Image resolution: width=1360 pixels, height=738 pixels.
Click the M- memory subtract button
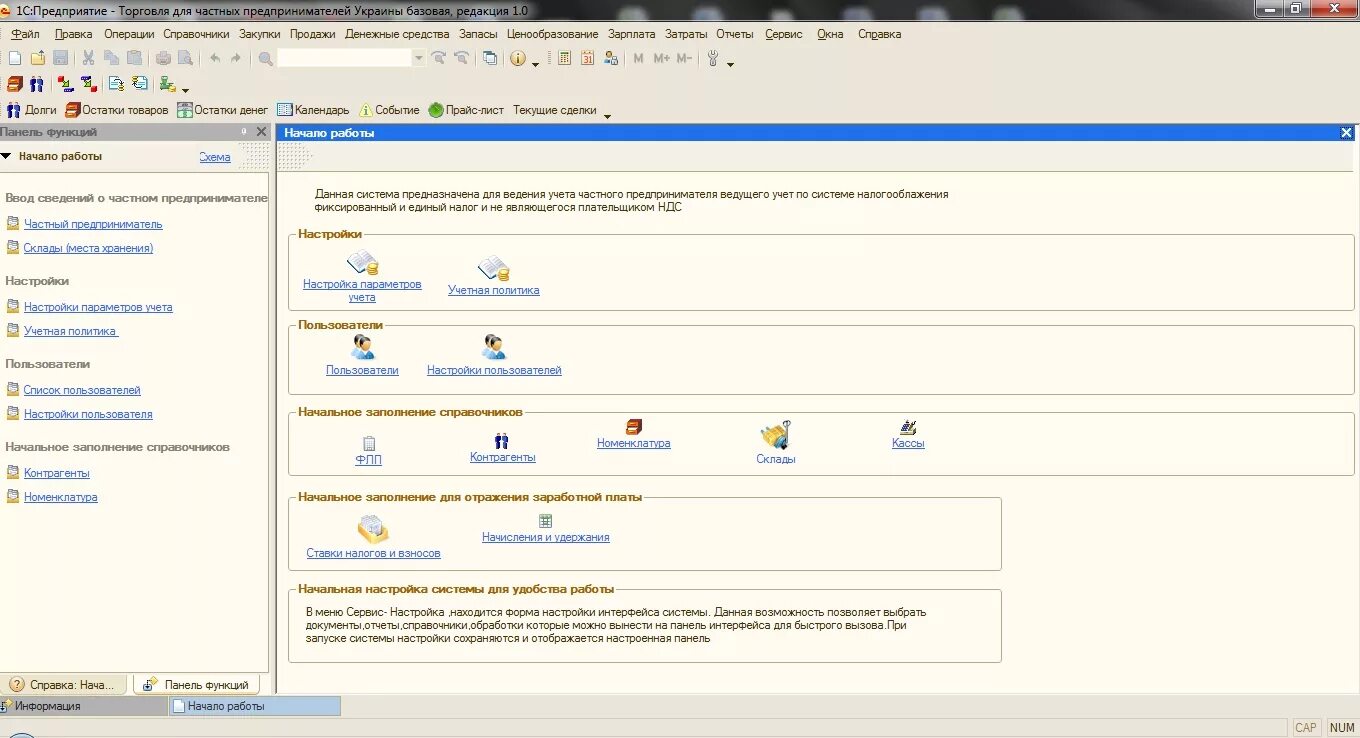[684, 58]
